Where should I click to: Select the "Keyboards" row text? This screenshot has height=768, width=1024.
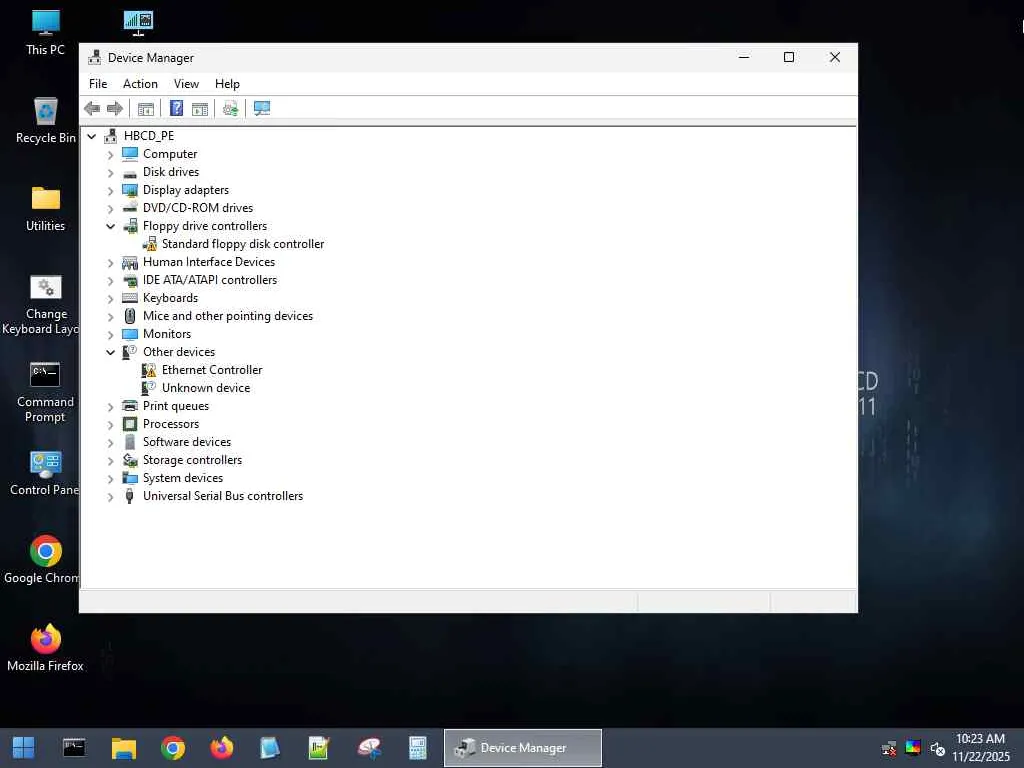click(170, 298)
